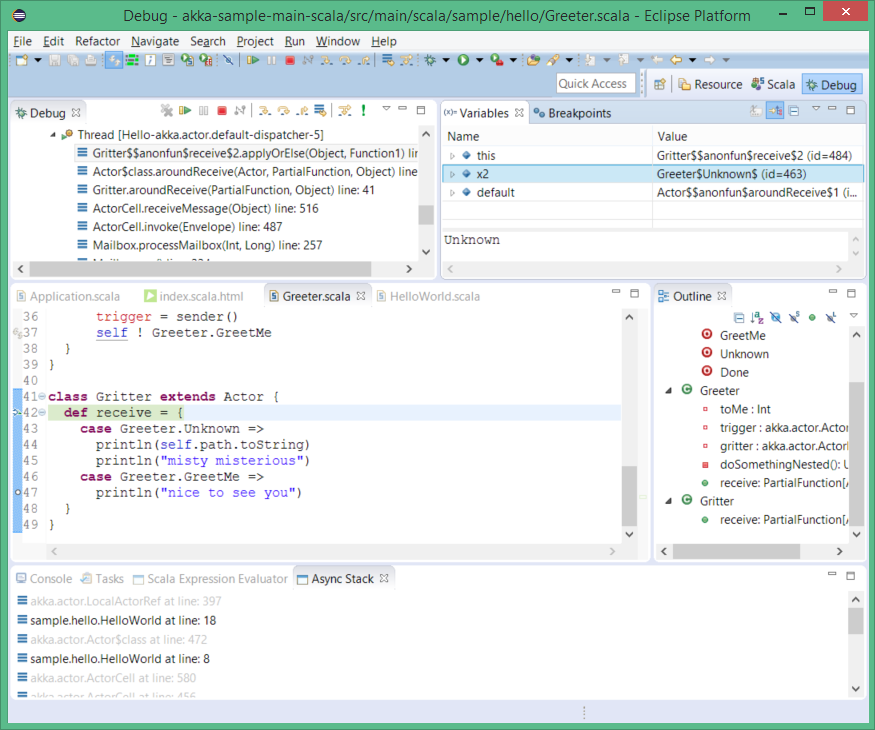Toggle Hide Fields in the Outline toolbar

coord(775,317)
